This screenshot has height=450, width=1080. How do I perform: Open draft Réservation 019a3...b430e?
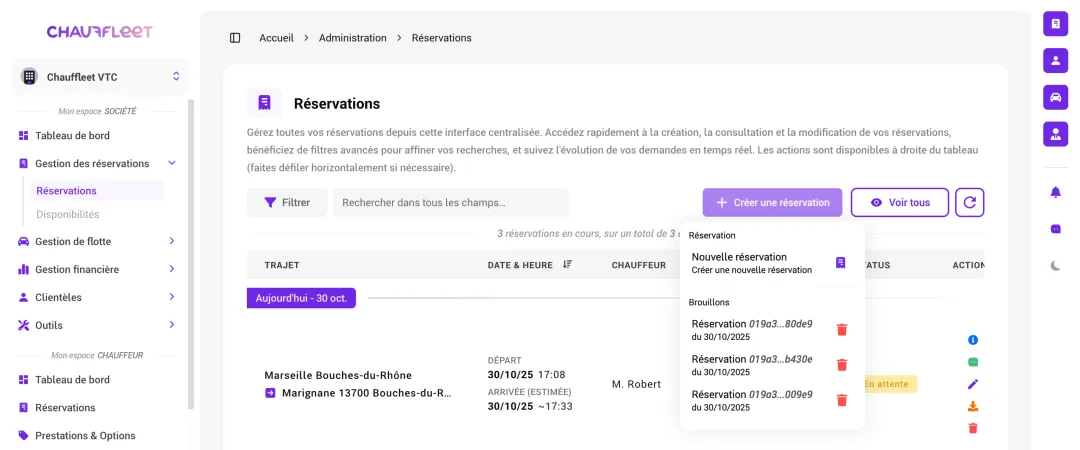pyautogui.click(x=752, y=365)
